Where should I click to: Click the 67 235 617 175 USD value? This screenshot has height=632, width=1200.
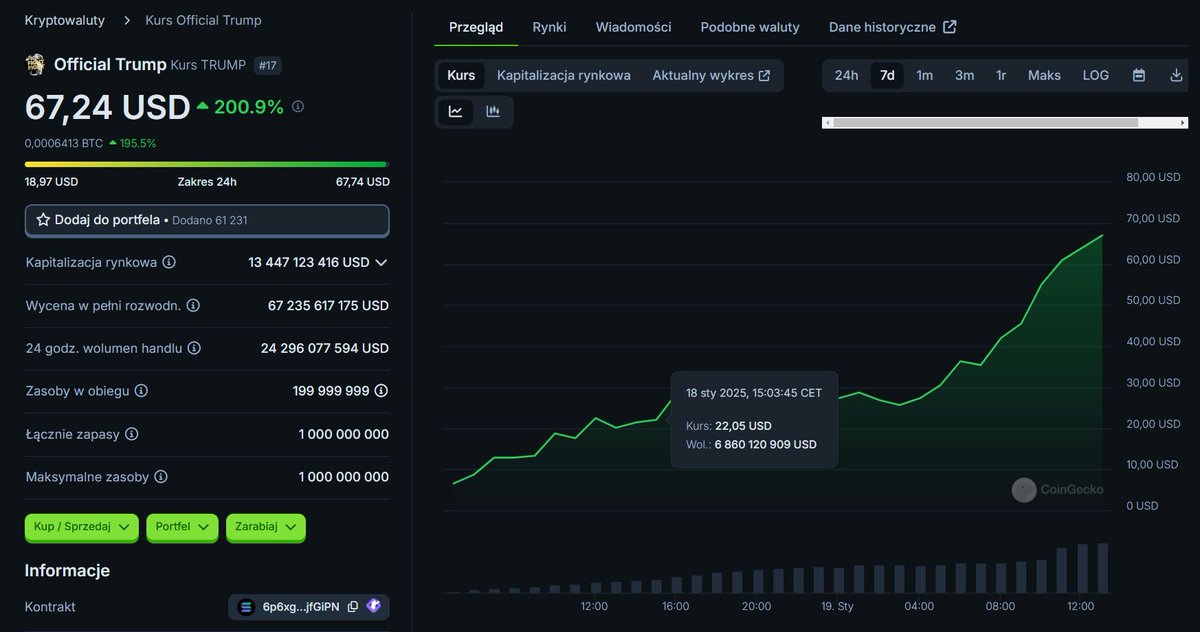click(x=328, y=305)
